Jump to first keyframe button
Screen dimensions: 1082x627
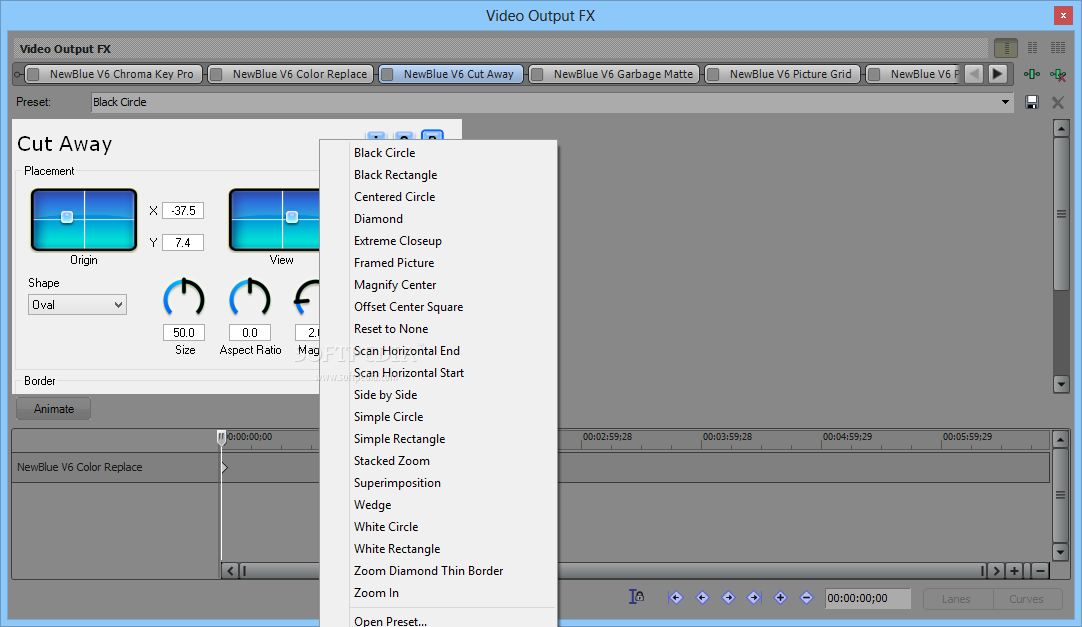(676, 598)
